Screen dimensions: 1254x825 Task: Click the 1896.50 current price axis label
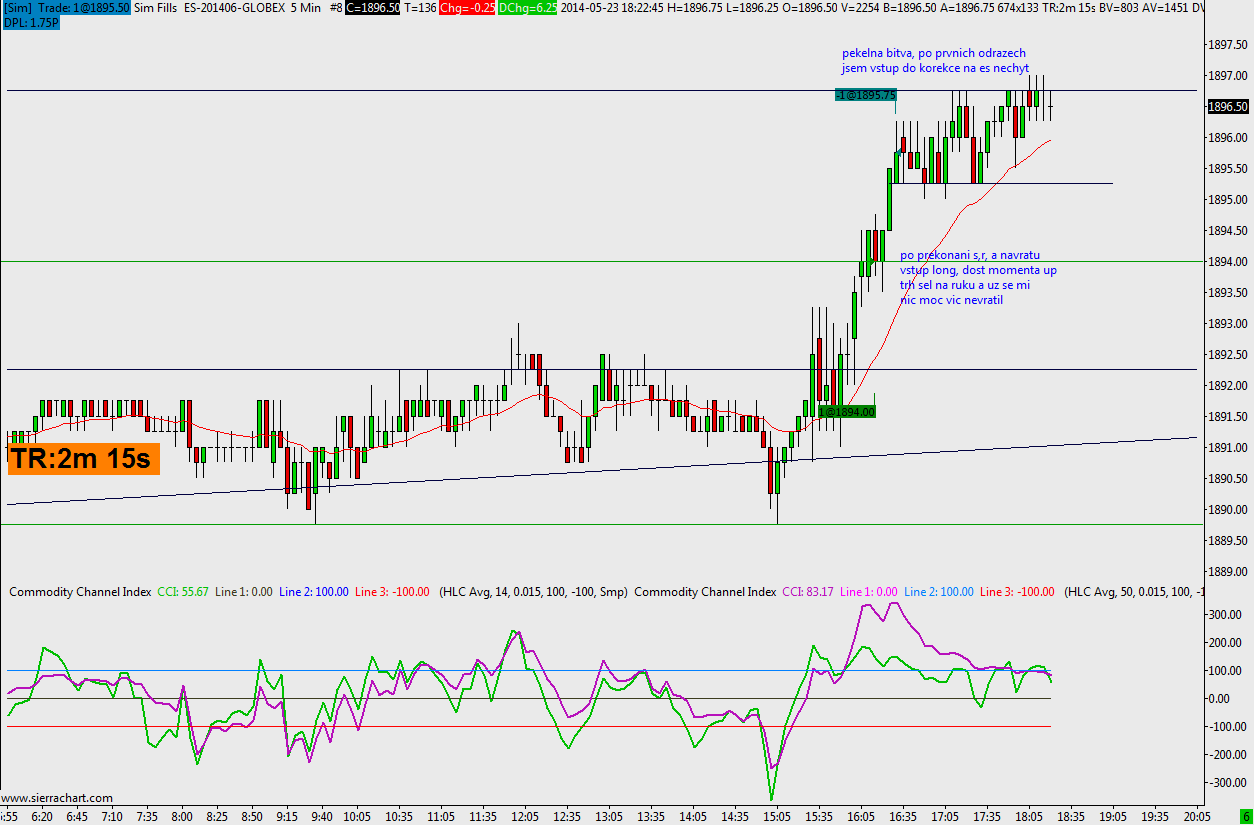coord(1228,106)
